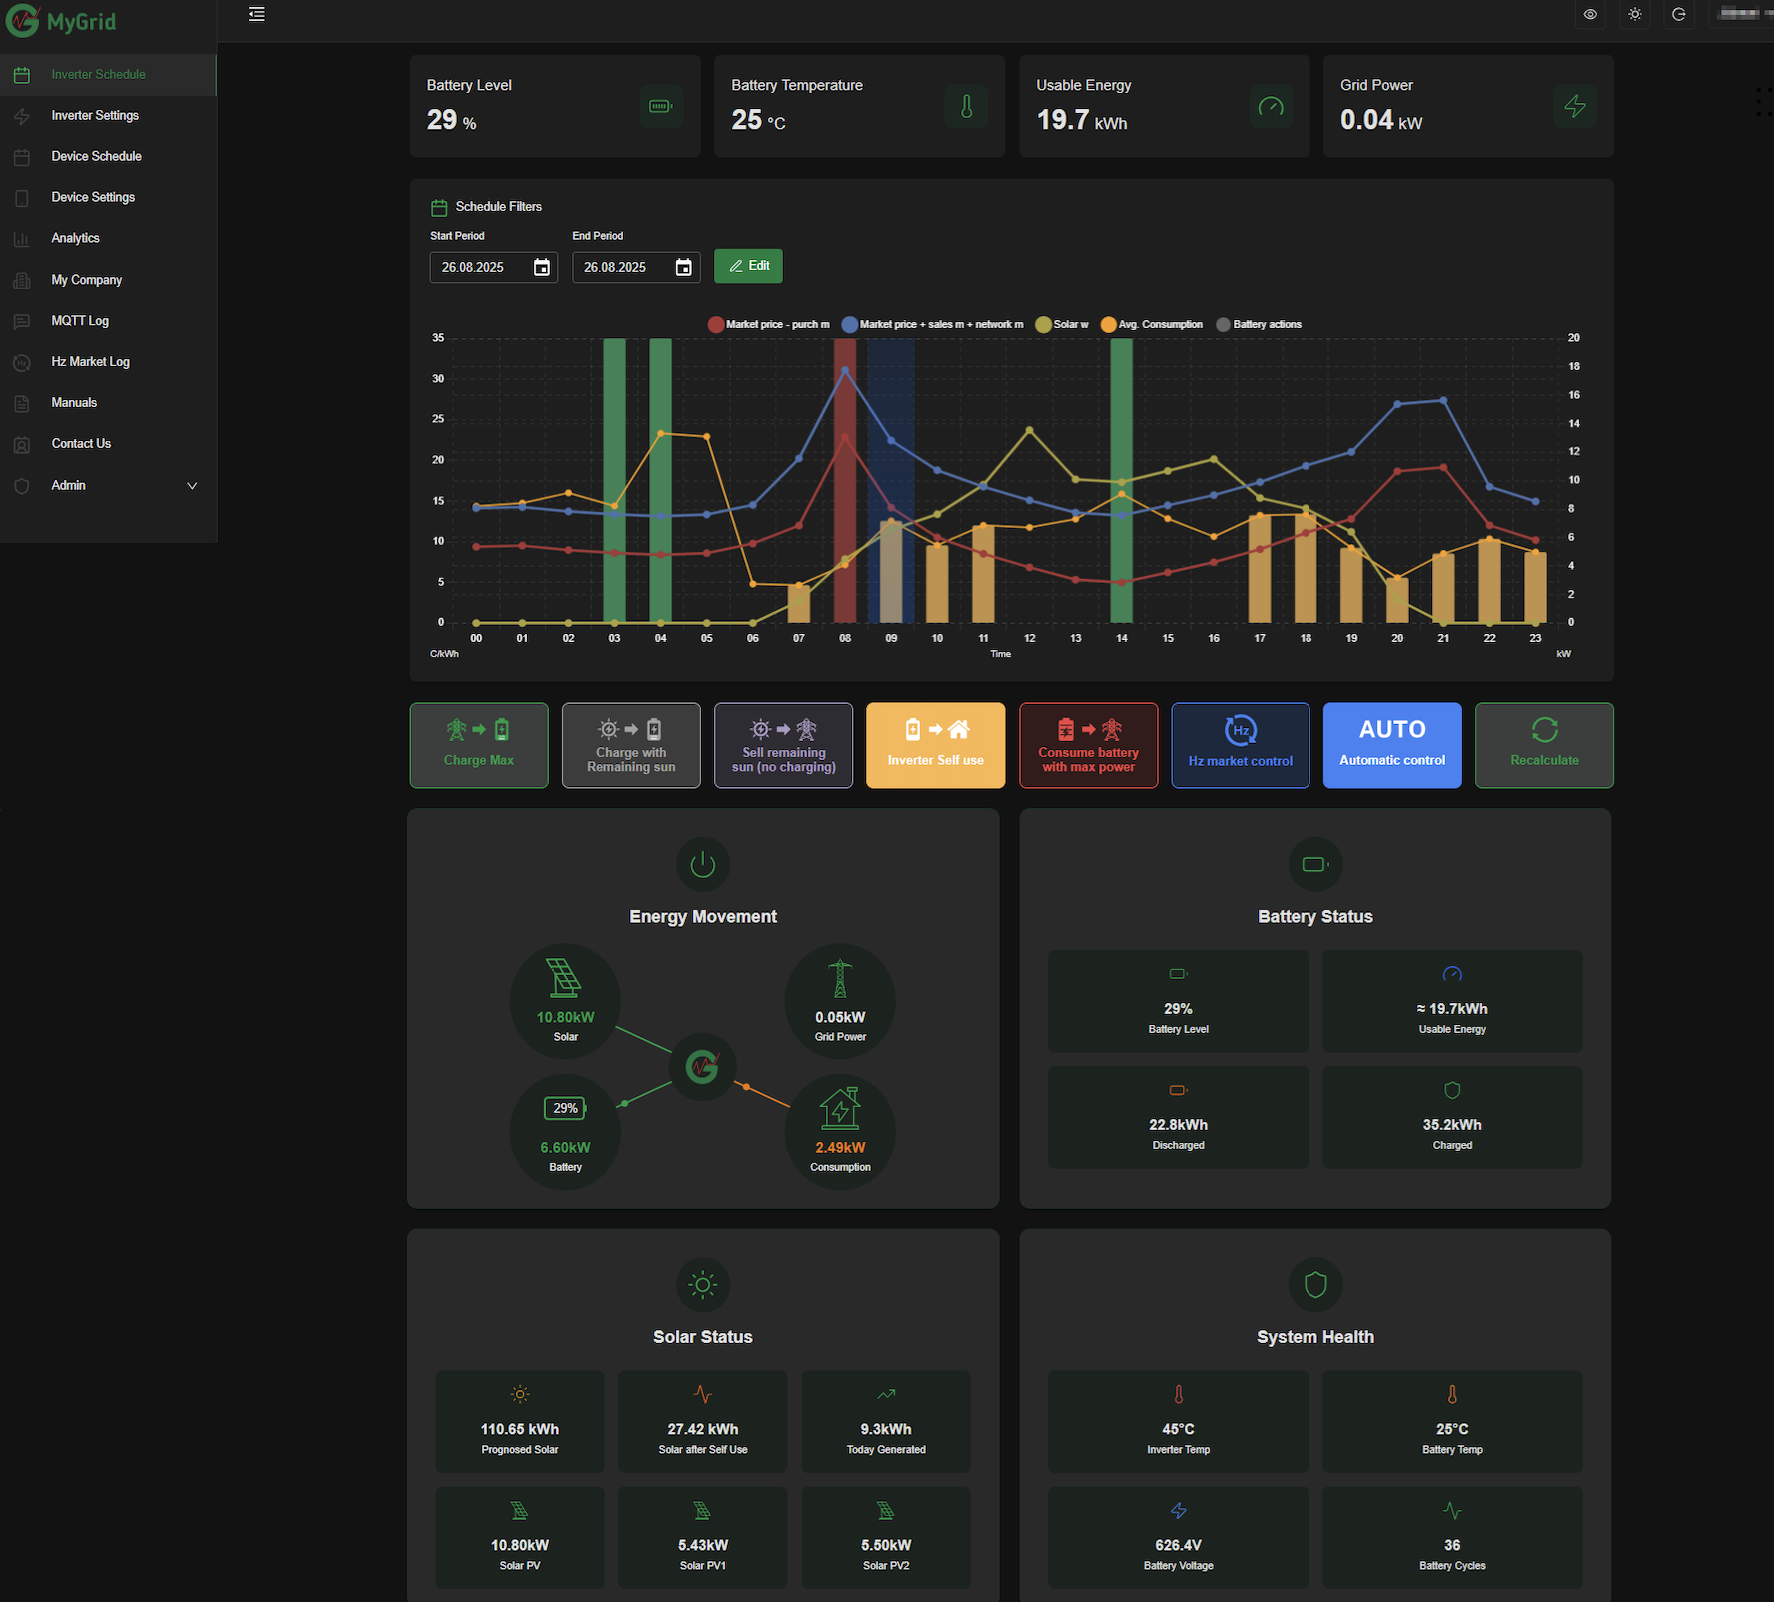This screenshot has height=1602, width=1774.
Task: Choose Sell remaining sun mode
Action: (783, 745)
